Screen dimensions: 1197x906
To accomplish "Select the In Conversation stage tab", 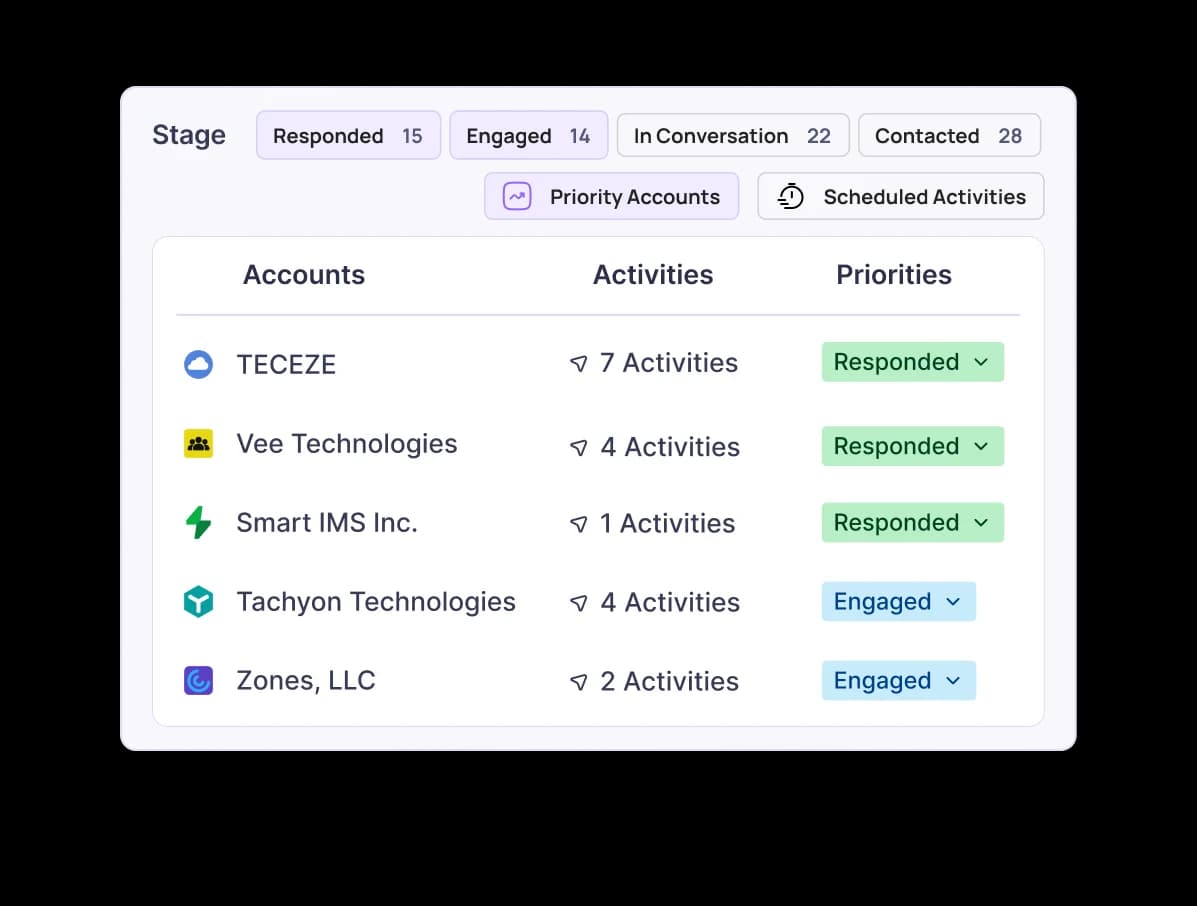I will click(733, 135).
